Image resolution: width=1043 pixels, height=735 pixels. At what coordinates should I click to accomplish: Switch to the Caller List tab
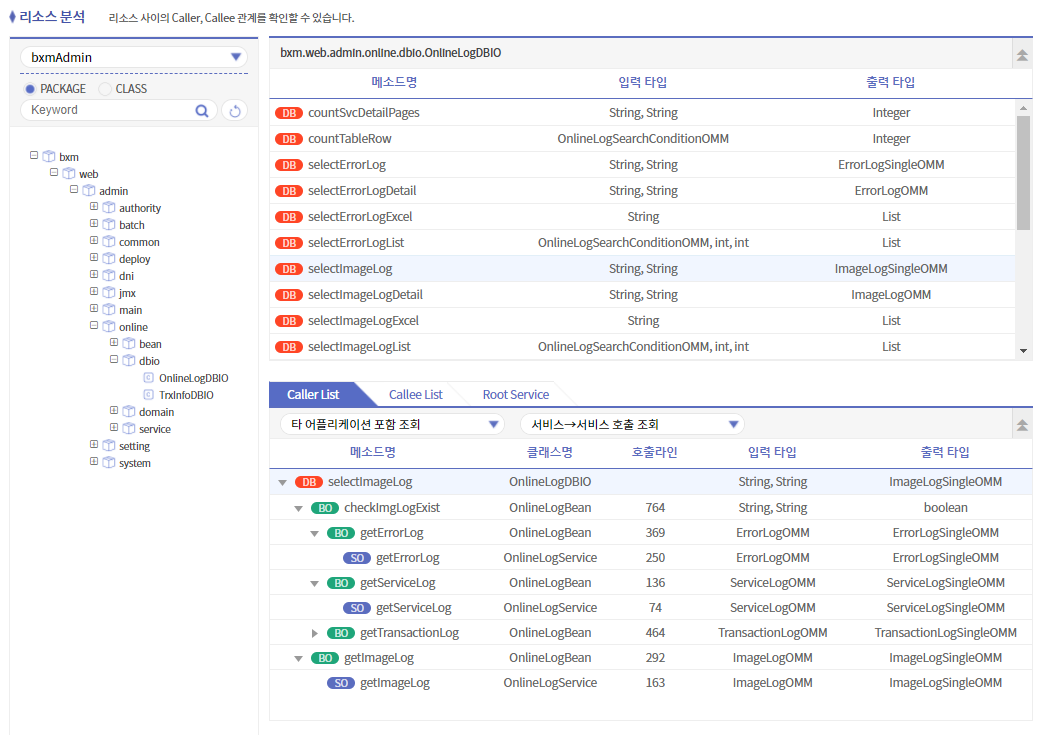tap(313, 395)
